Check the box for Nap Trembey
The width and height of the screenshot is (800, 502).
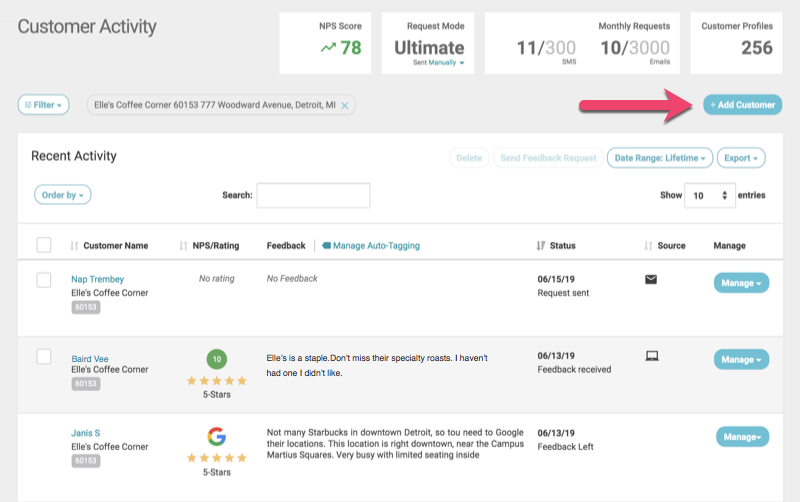tap(44, 280)
